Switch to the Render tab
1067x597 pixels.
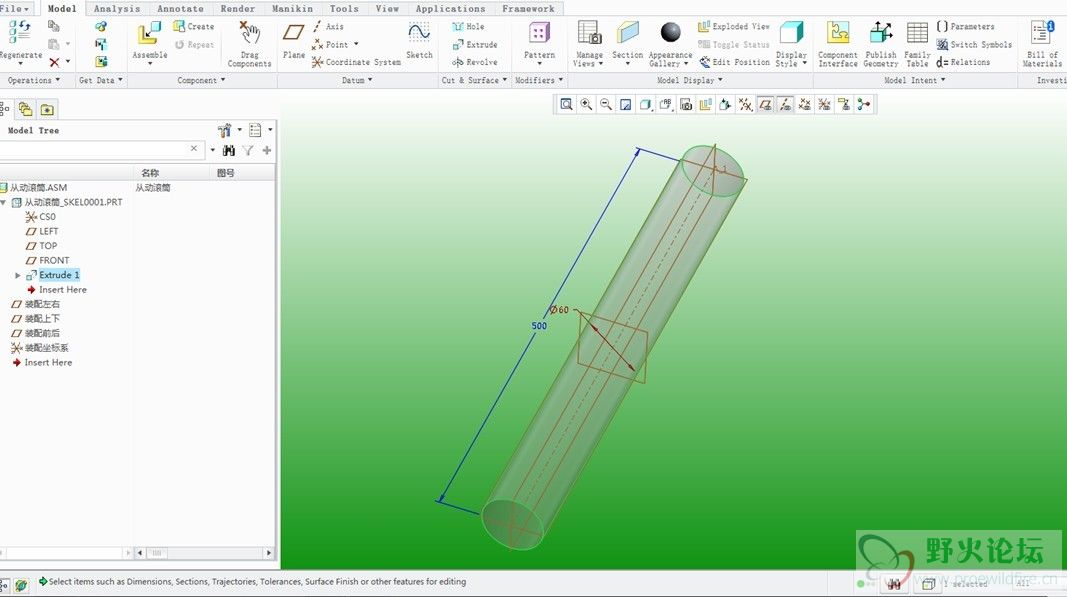click(x=237, y=9)
